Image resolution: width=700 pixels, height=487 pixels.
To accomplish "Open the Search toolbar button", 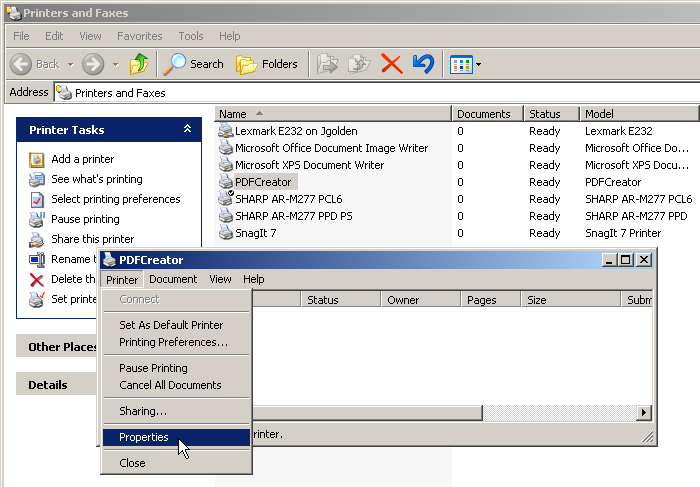I will tap(194, 64).
